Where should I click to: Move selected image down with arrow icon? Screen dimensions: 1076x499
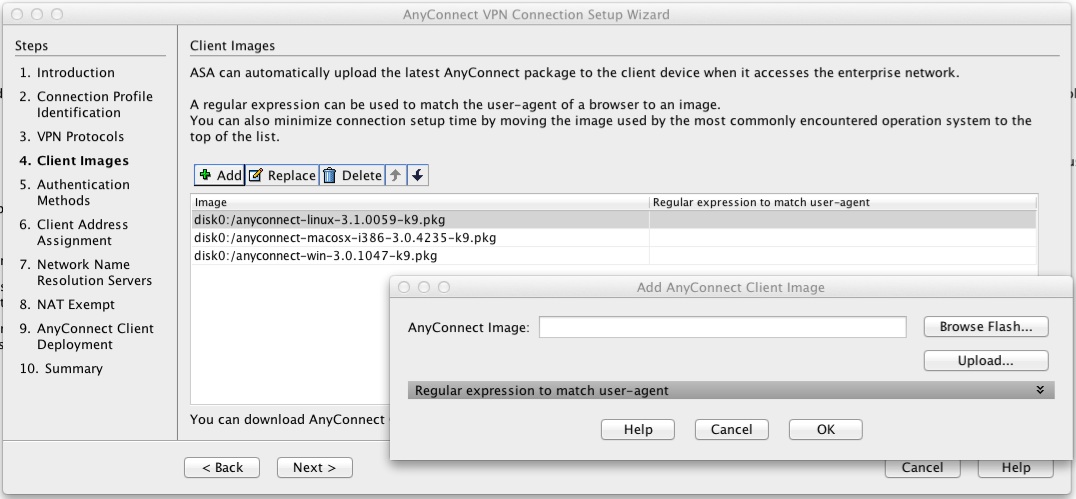pos(417,175)
